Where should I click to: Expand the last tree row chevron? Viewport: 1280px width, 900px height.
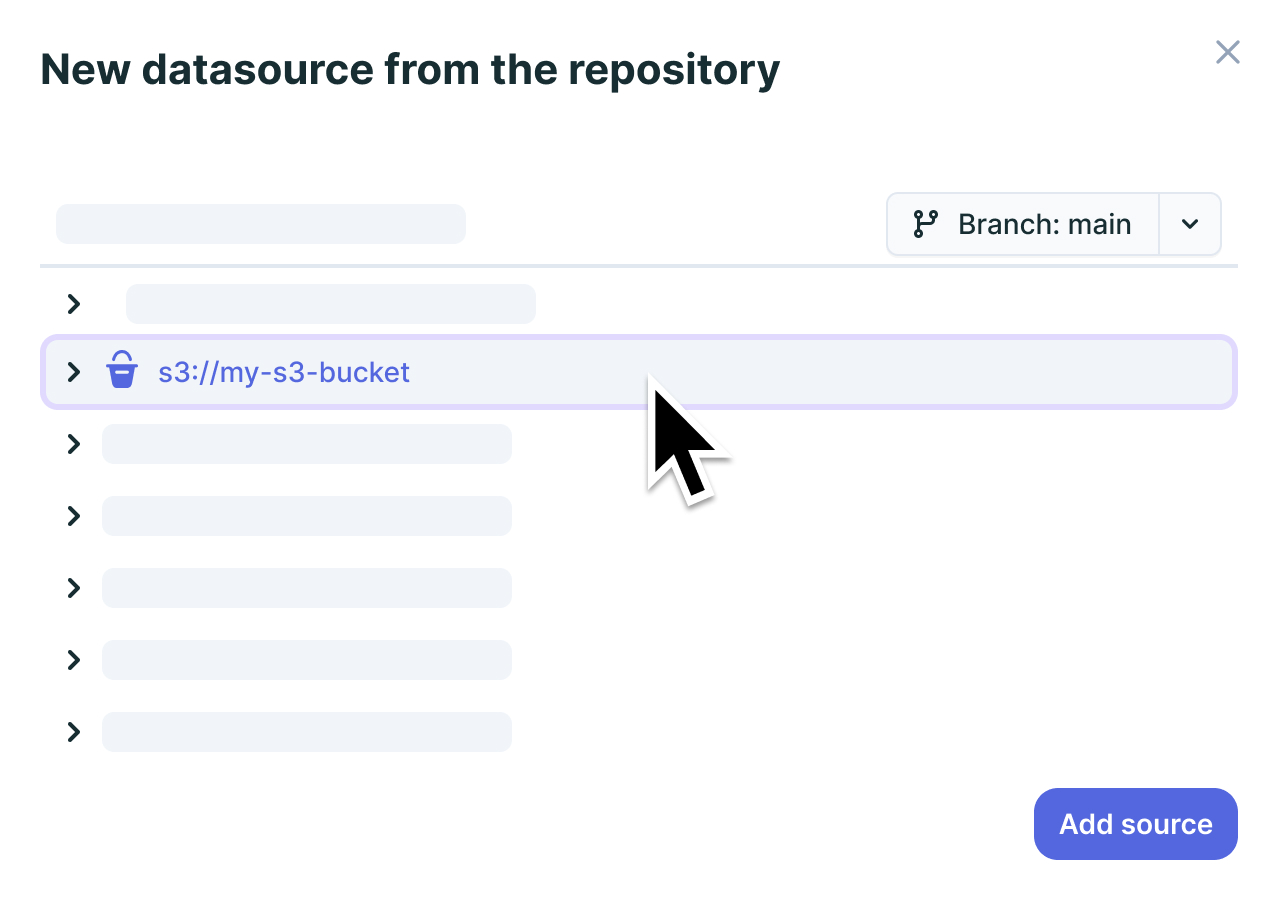[73, 732]
